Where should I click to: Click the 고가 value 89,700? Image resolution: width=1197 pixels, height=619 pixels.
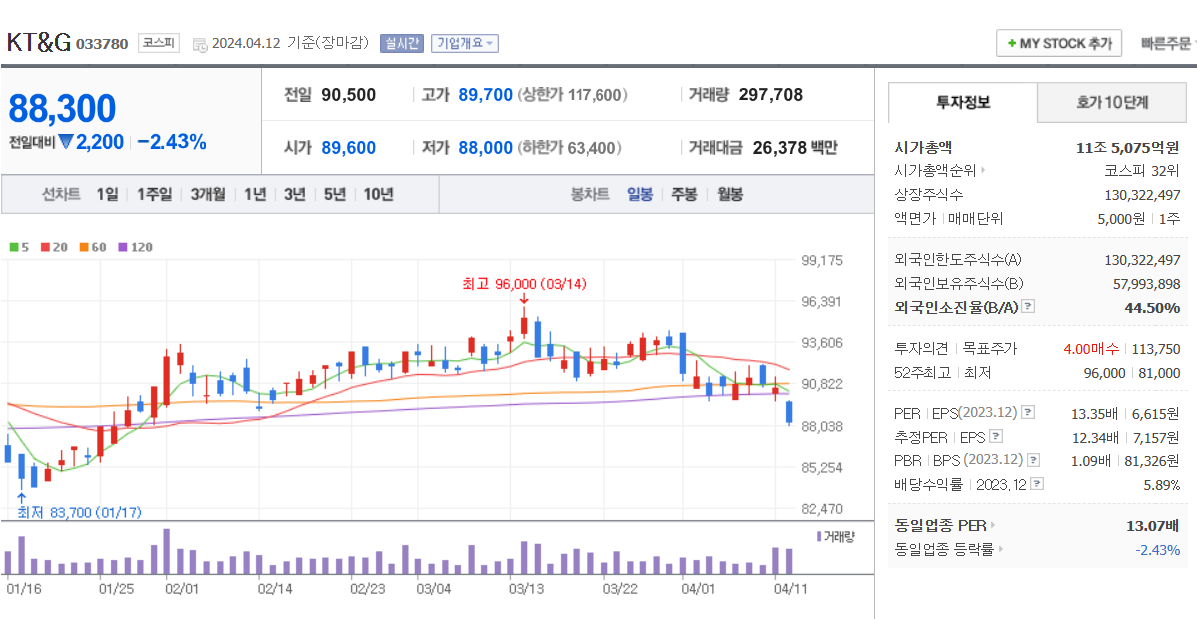point(486,95)
